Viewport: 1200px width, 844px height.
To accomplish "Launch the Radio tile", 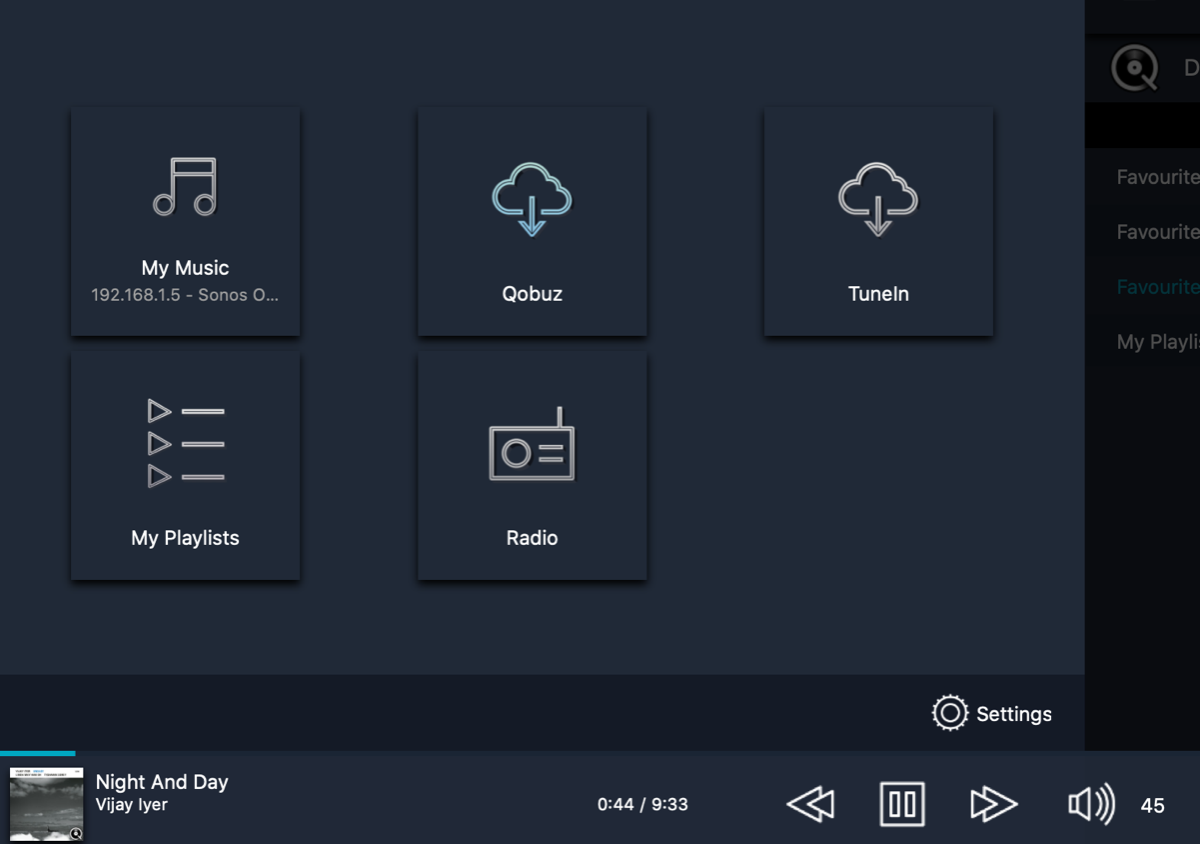I will tap(532, 465).
